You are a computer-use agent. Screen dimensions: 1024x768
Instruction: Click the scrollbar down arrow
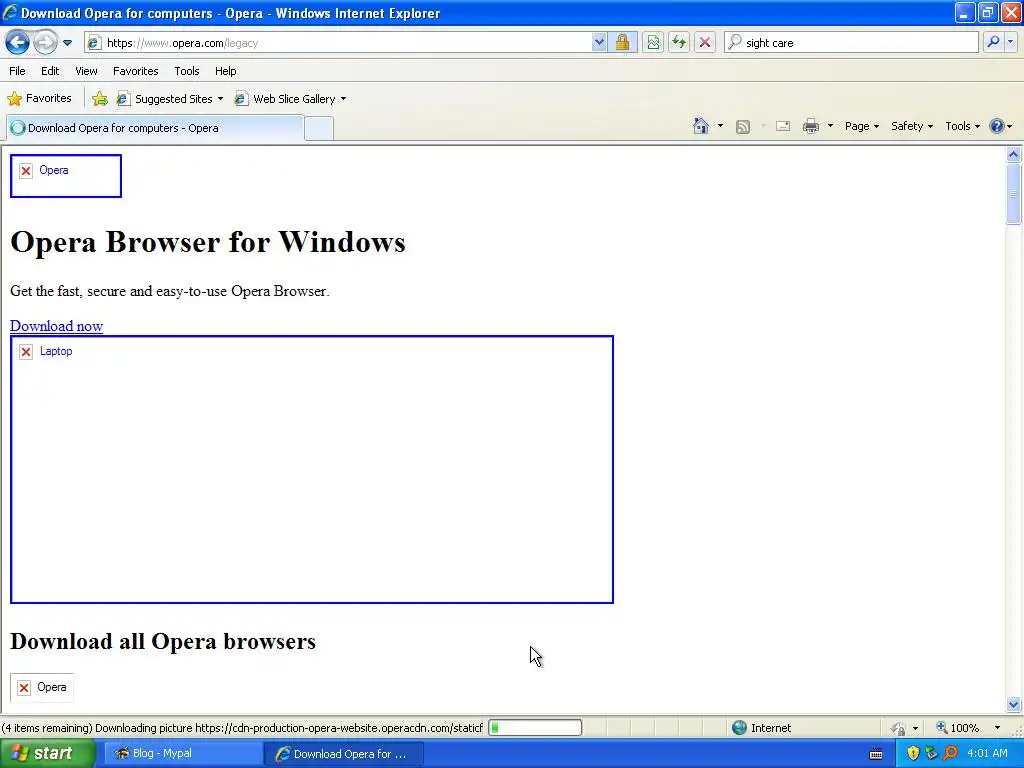(x=1014, y=705)
